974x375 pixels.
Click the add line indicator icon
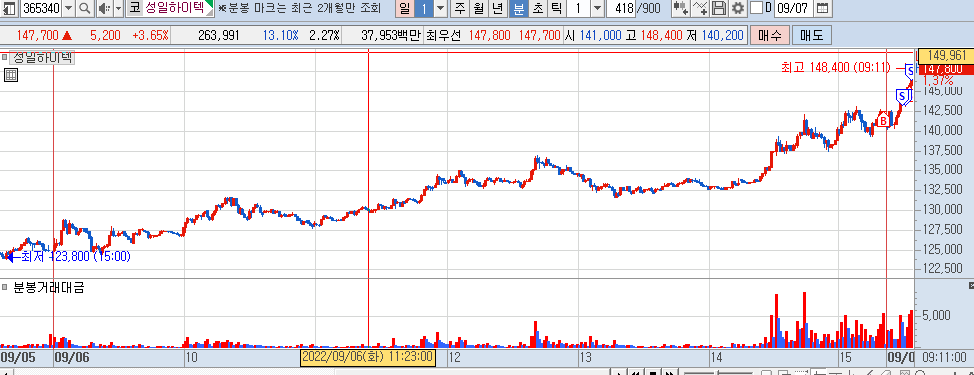701,9
